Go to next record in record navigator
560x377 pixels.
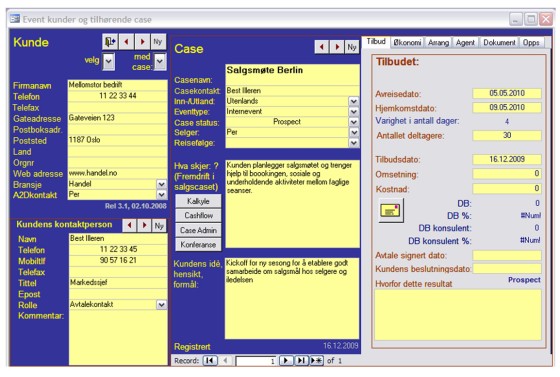(286, 361)
